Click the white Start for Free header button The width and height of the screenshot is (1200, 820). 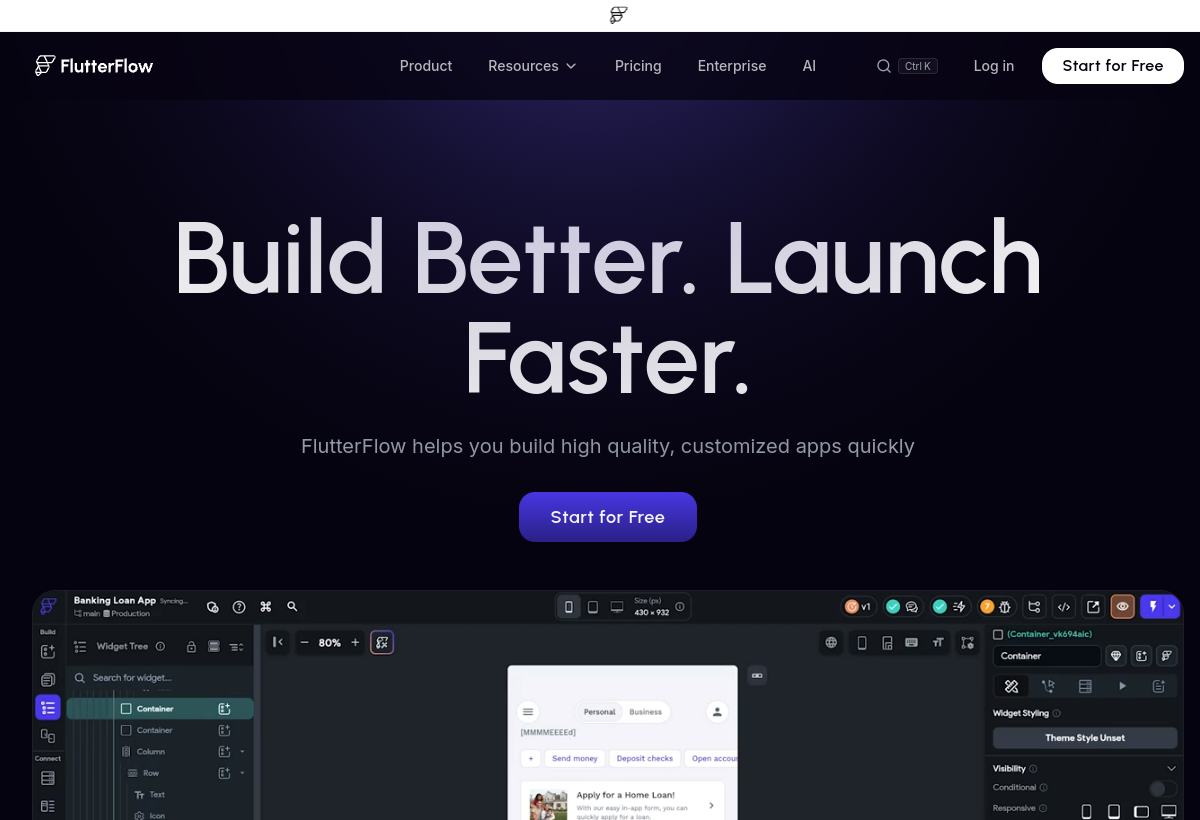tap(1113, 66)
